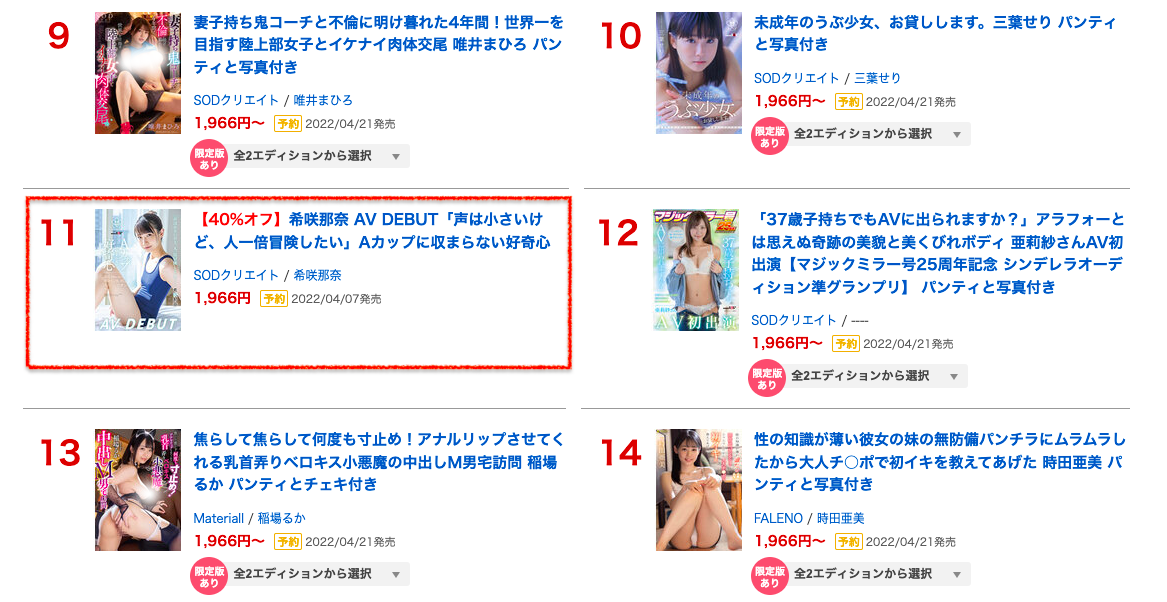This screenshot has height=602, width=1167.
Task: Expand 全2エディションから選択 dropdown for rank 9
Action: click(318, 156)
